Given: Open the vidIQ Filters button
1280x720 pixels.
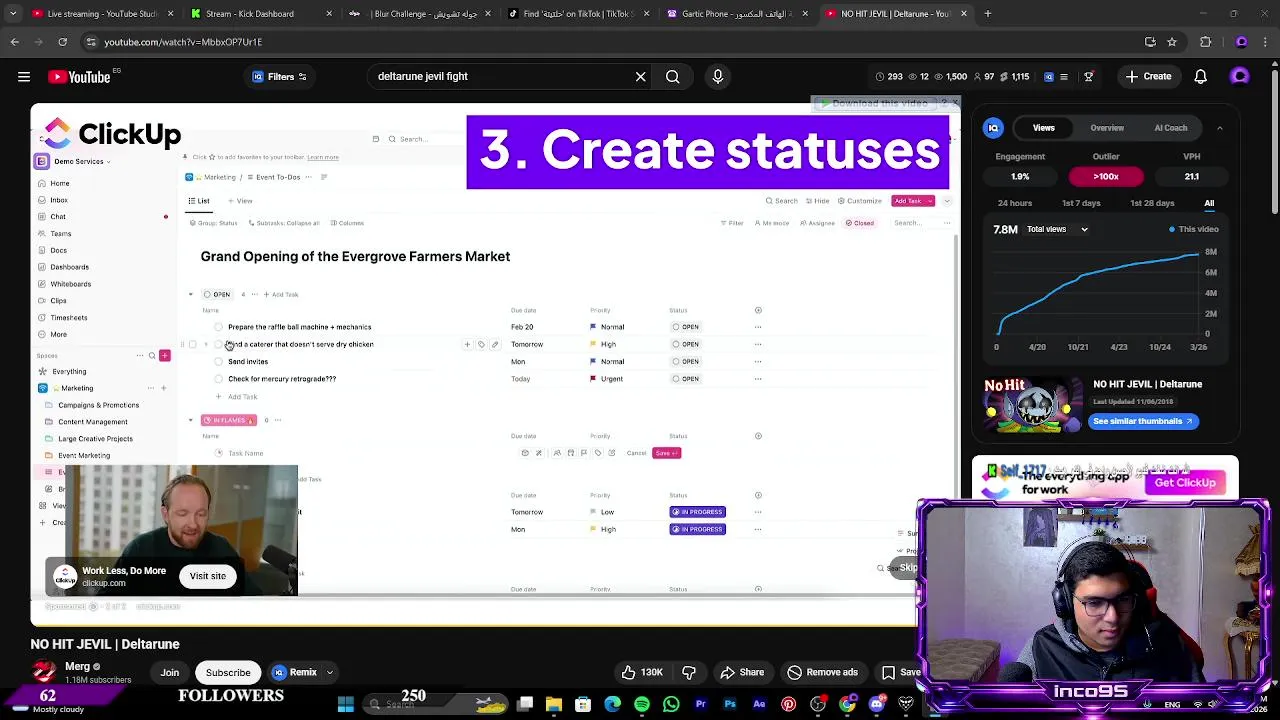Looking at the screenshot, I should pyautogui.click(x=279, y=76).
